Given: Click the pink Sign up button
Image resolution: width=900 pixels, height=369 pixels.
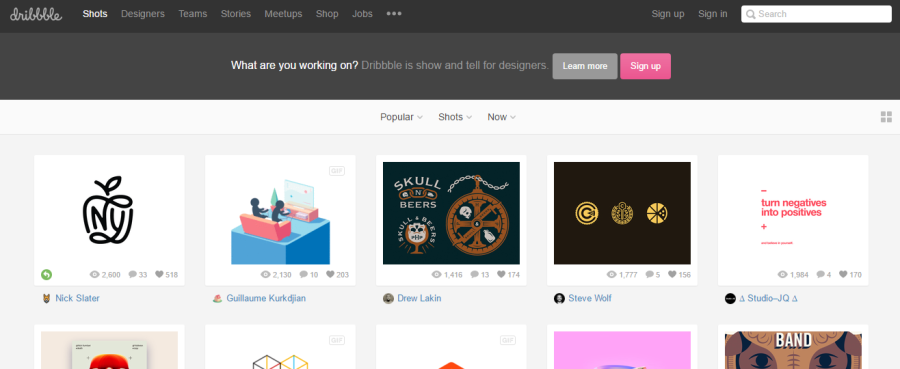Looking at the screenshot, I should pyautogui.click(x=645, y=66).
